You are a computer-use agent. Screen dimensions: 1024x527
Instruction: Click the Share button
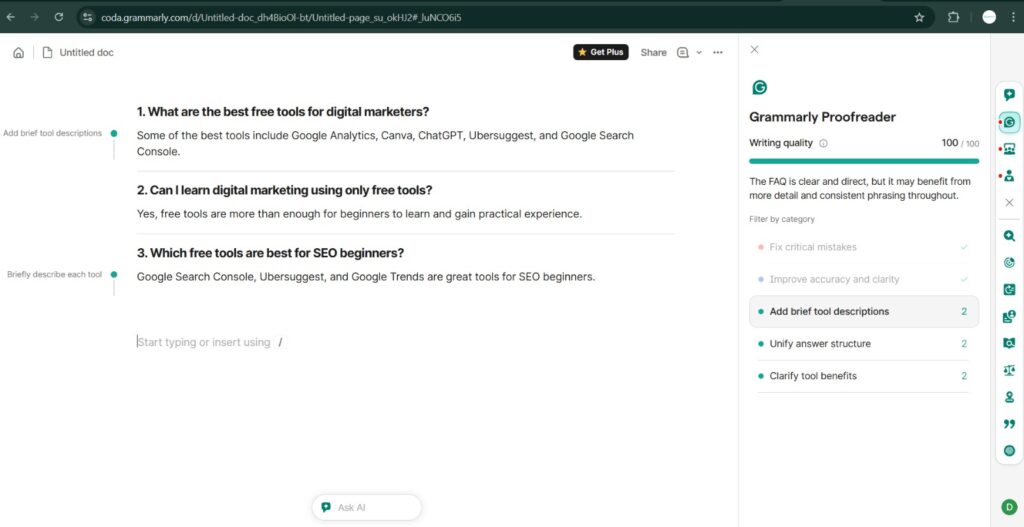(654, 53)
